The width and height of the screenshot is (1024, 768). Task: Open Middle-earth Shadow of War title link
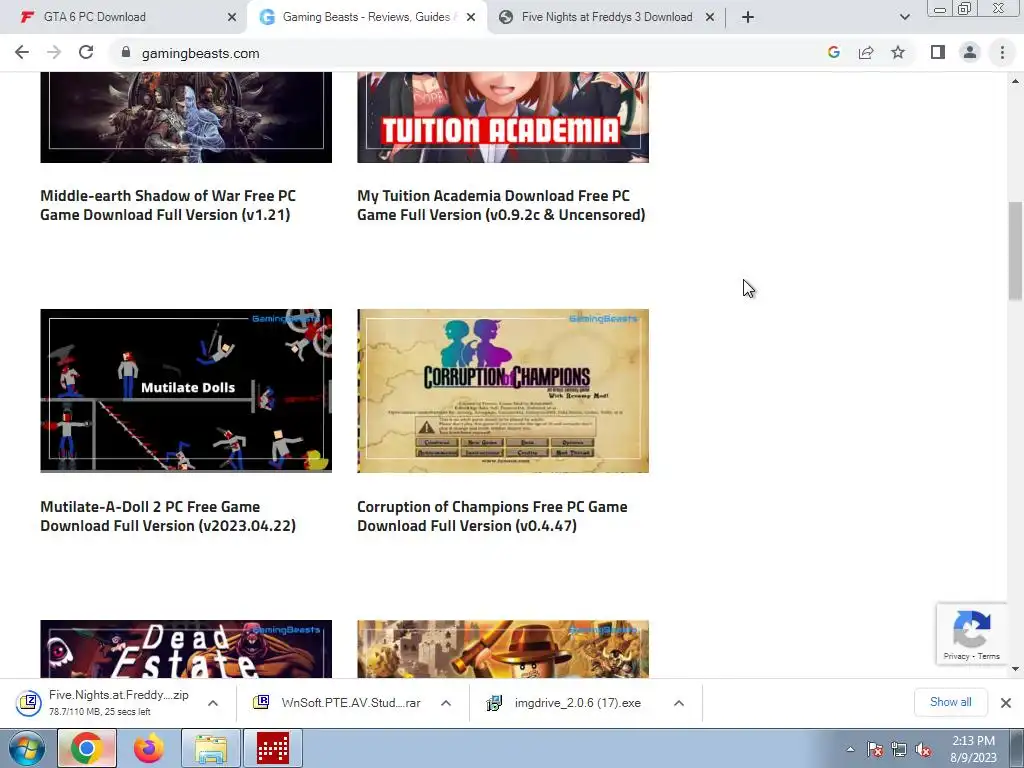point(168,205)
